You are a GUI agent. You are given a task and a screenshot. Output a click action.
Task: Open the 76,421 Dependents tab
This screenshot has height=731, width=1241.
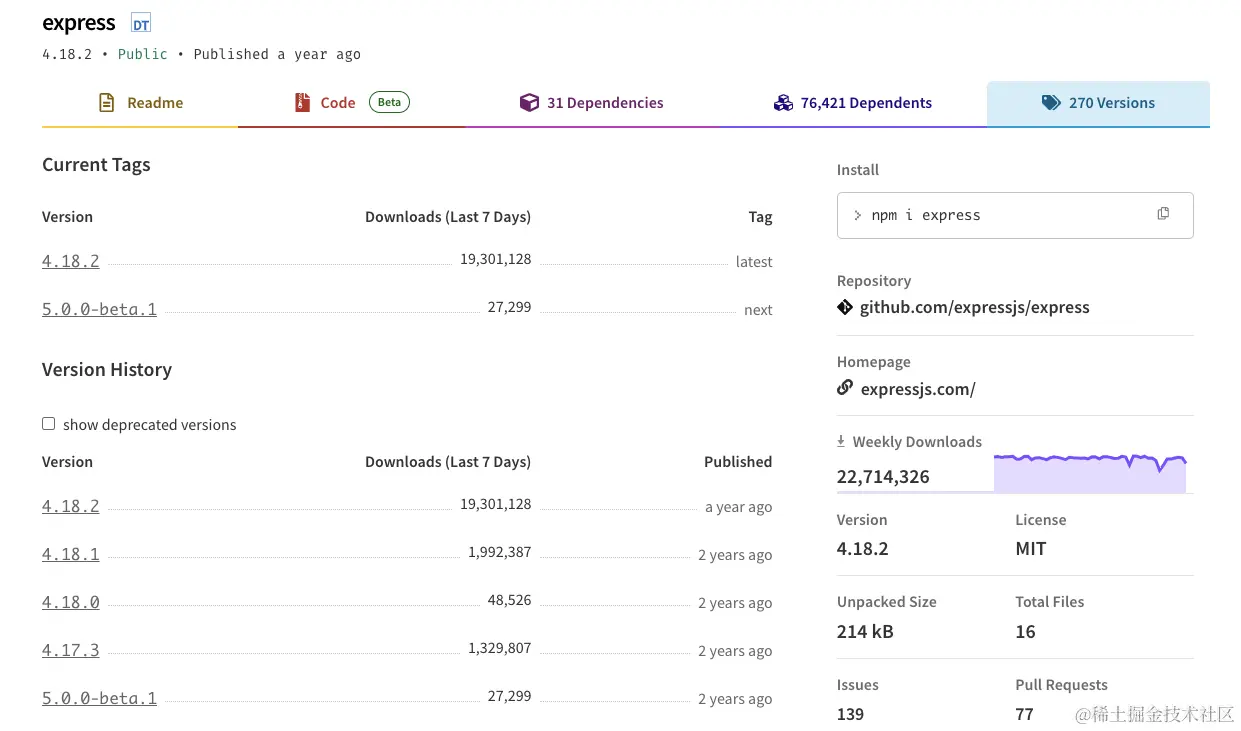(853, 103)
